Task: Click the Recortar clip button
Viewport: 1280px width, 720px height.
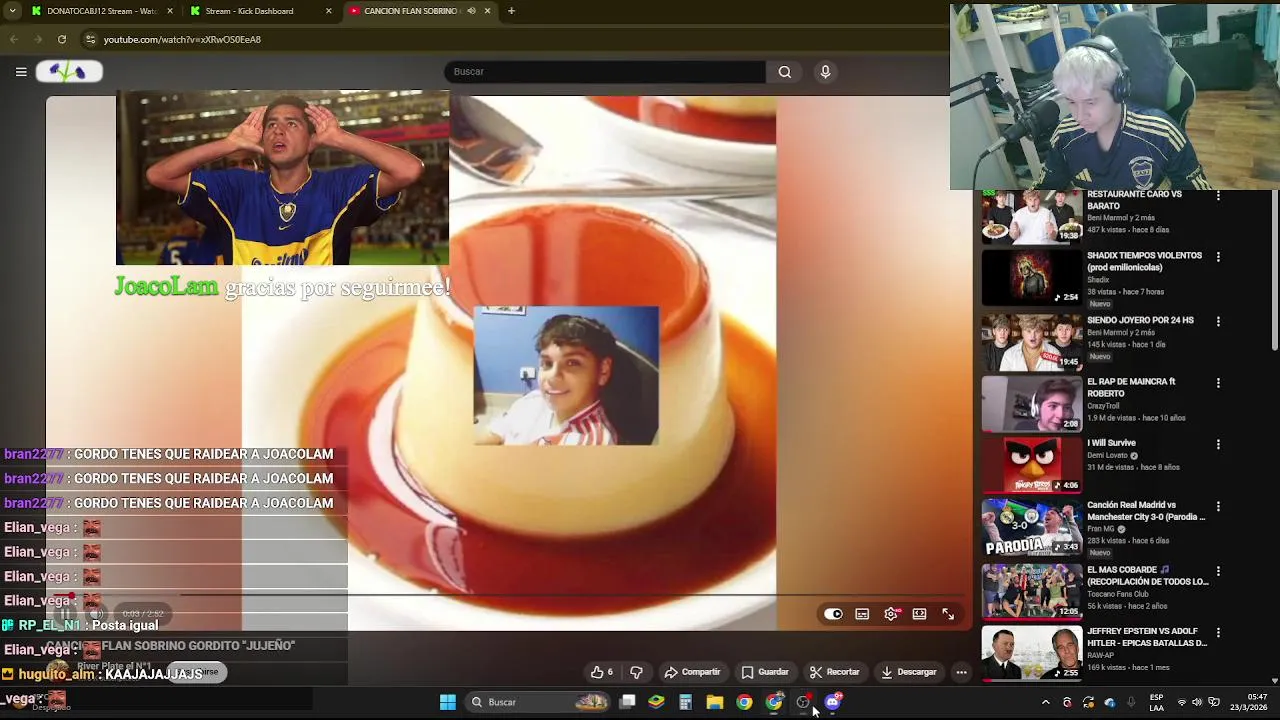Action: (x=834, y=672)
